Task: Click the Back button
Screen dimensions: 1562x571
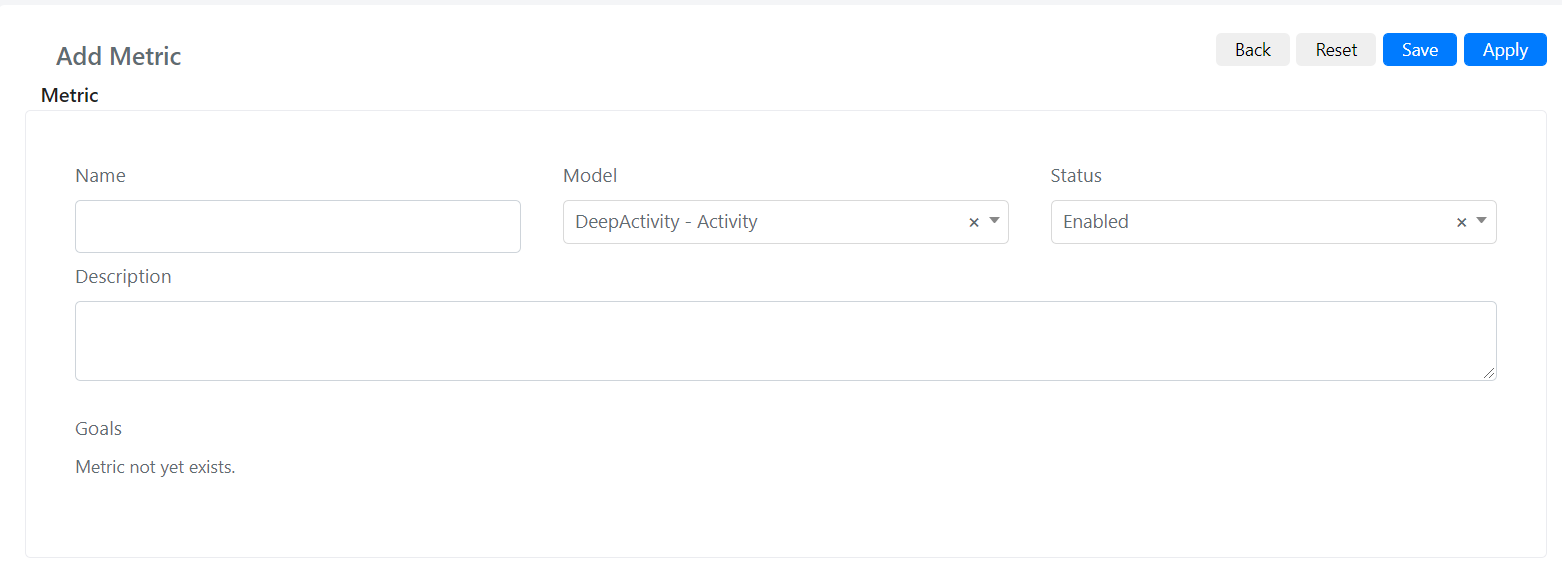Action: [x=1252, y=50]
